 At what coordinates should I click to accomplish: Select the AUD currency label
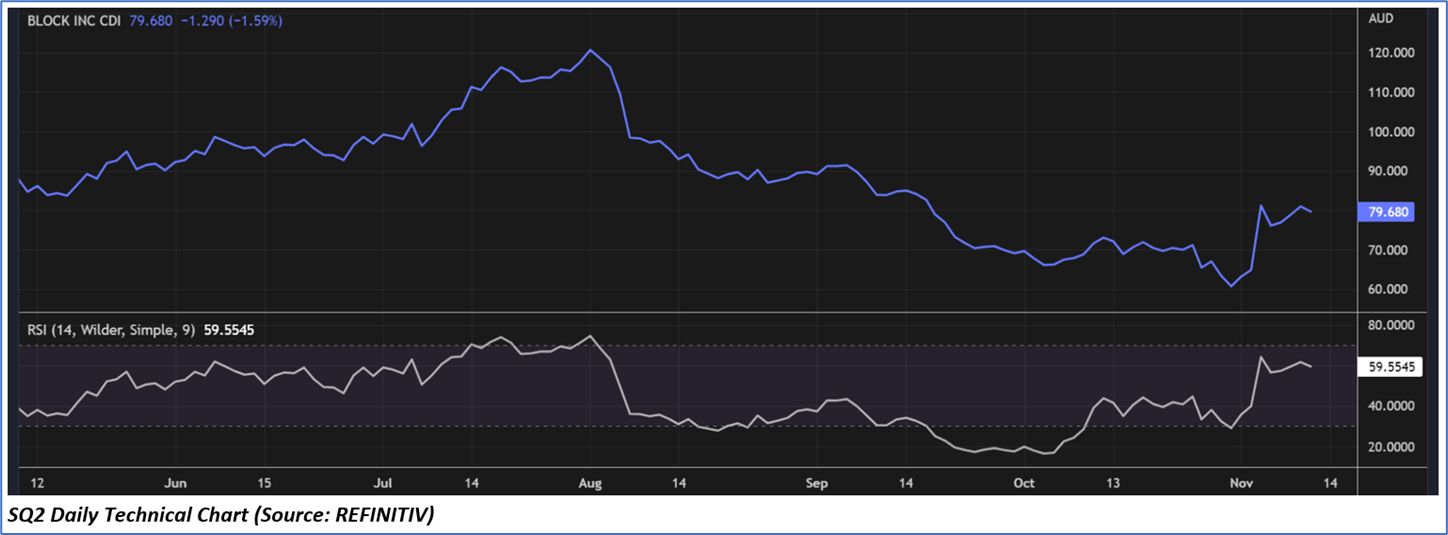[1382, 19]
